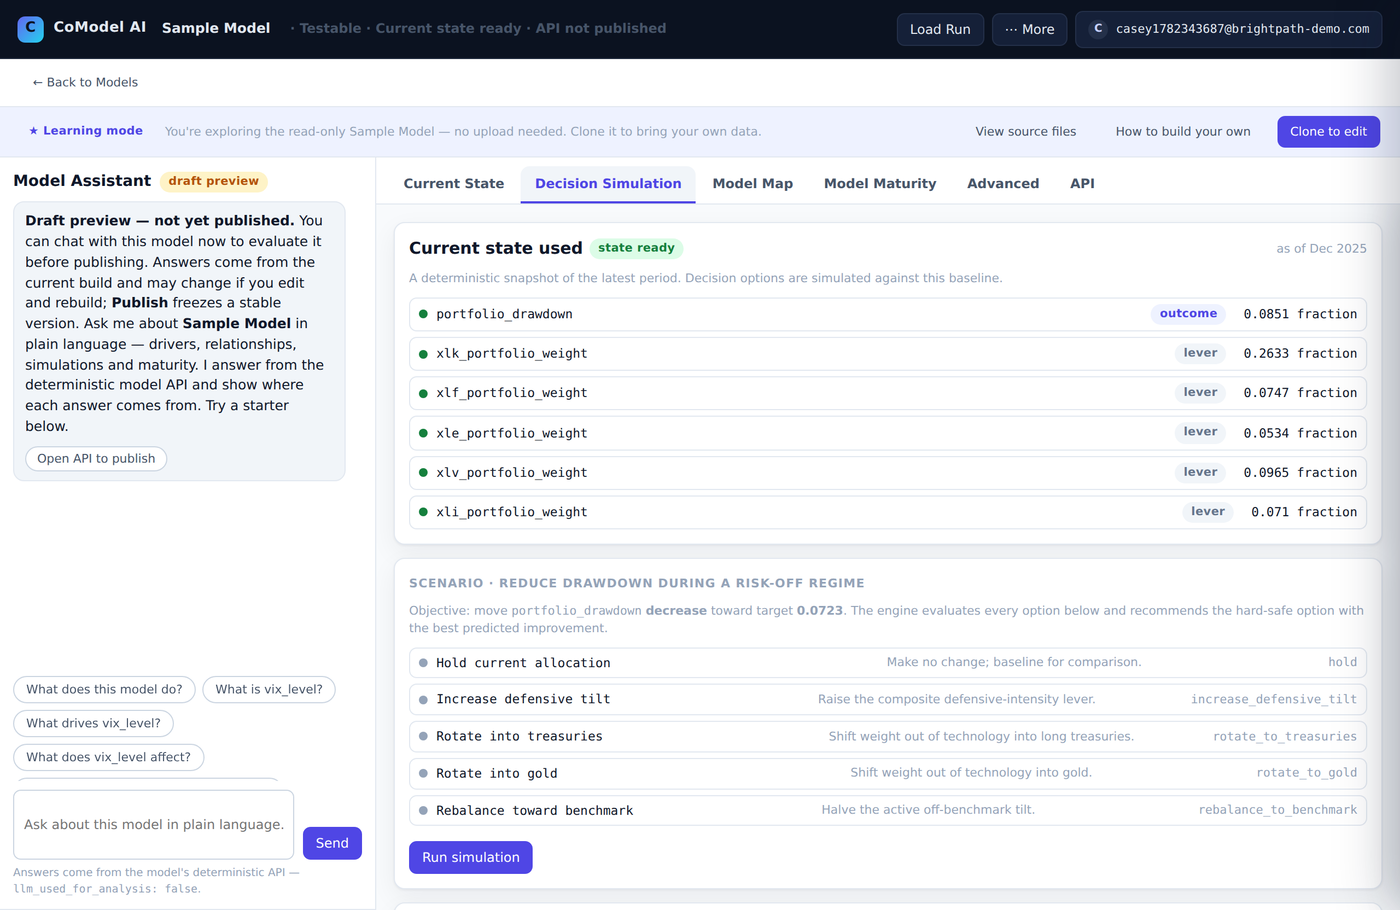This screenshot has width=1400, height=910.
Task: Click the lever tag on xlk_portfolio_weight
Action: [x=1200, y=353]
